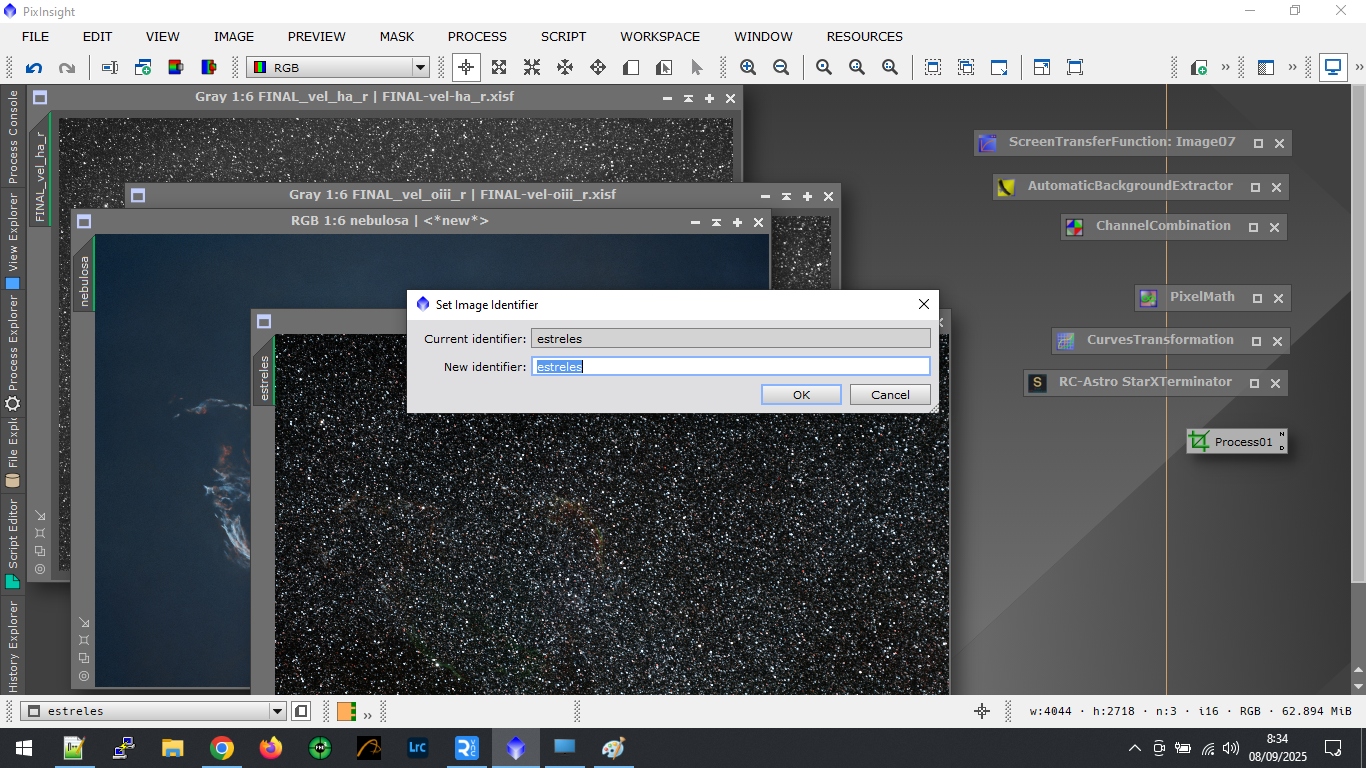The height and width of the screenshot is (768, 1366).
Task: Click the crosshair icon in status bar
Action: (x=982, y=711)
